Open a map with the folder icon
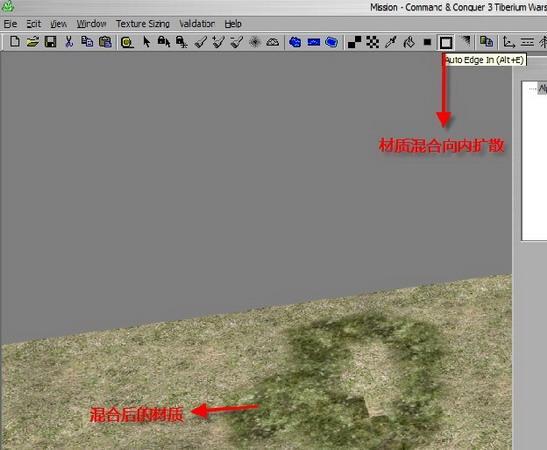 pyautogui.click(x=32, y=42)
